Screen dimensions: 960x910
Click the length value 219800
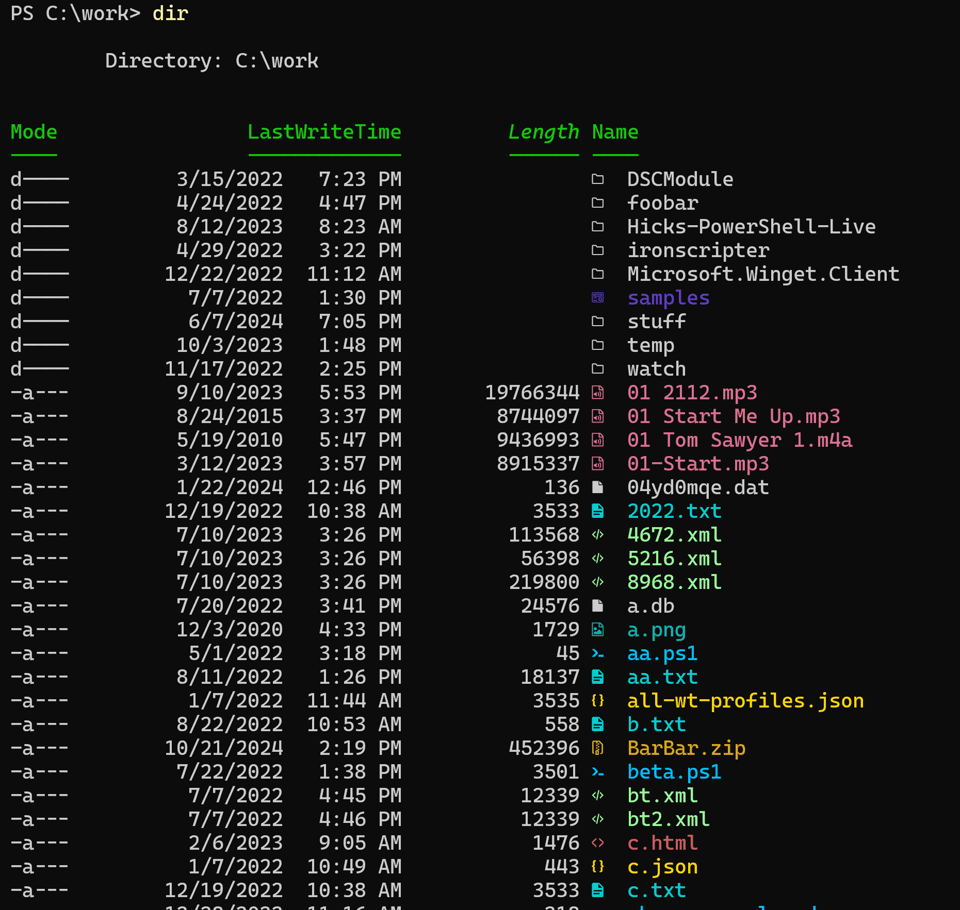(x=544, y=582)
